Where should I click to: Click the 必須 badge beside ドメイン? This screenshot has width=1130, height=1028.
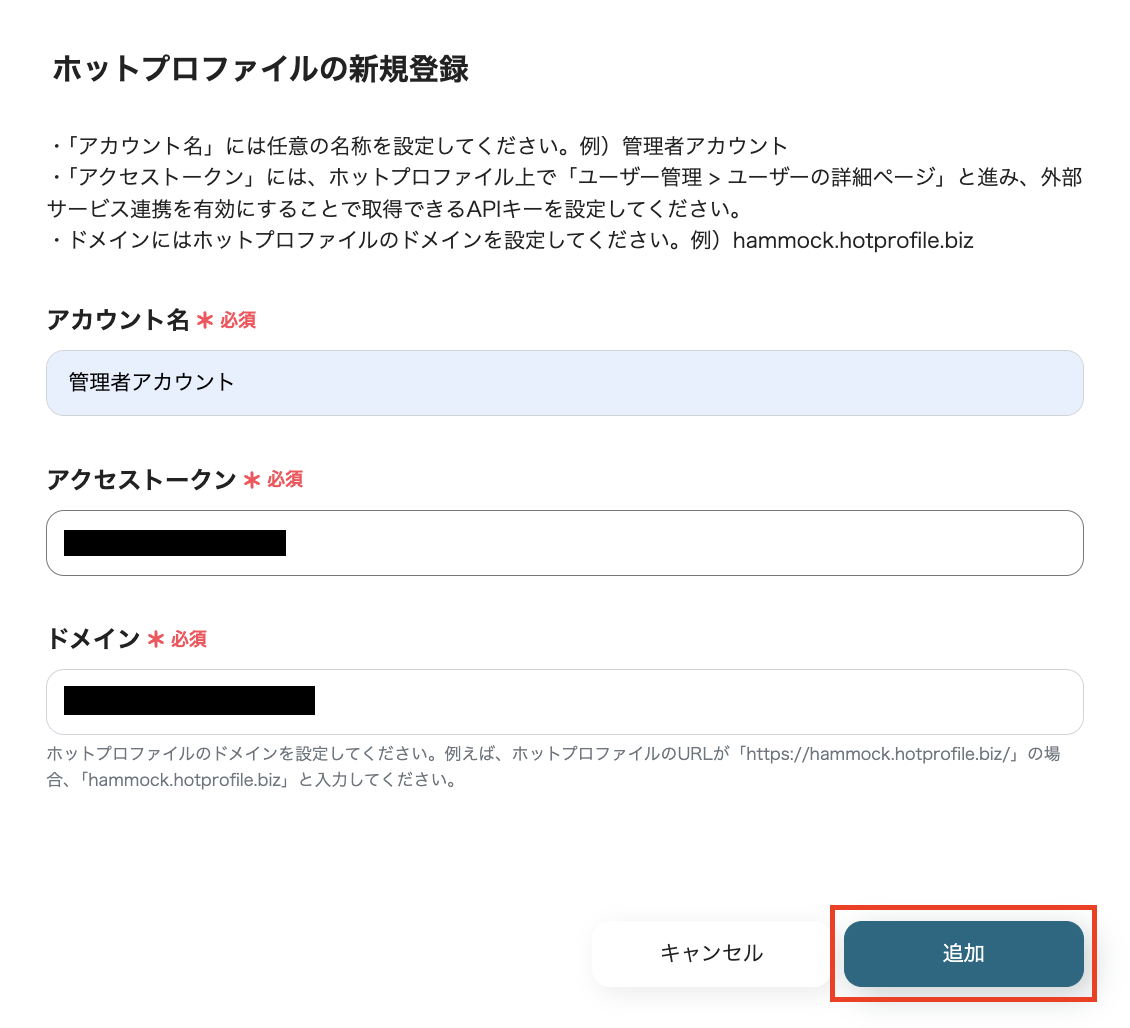coord(190,639)
